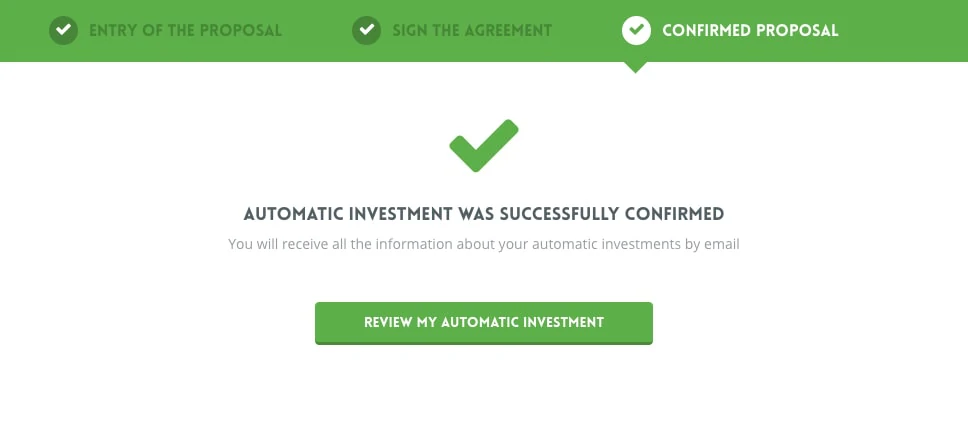Click the large green success checkmark
968x440 pixels.
(x=484, y=146)
